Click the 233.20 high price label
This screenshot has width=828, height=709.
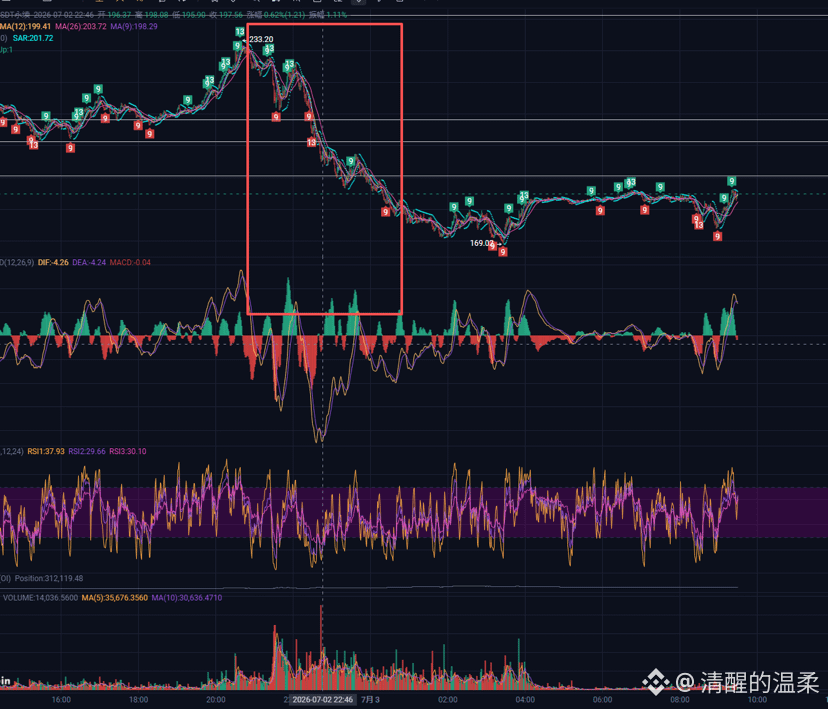pos(261,39)
